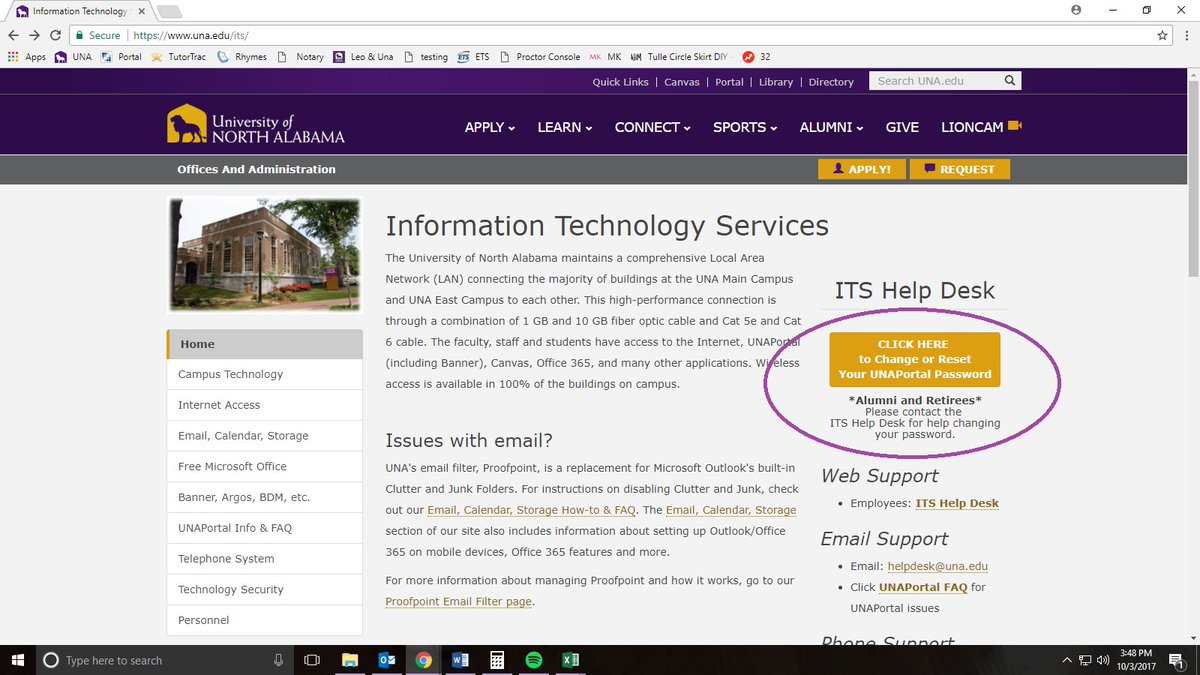
Task: Click the helpdesk@una.edu email link
Action: point(937,567)
